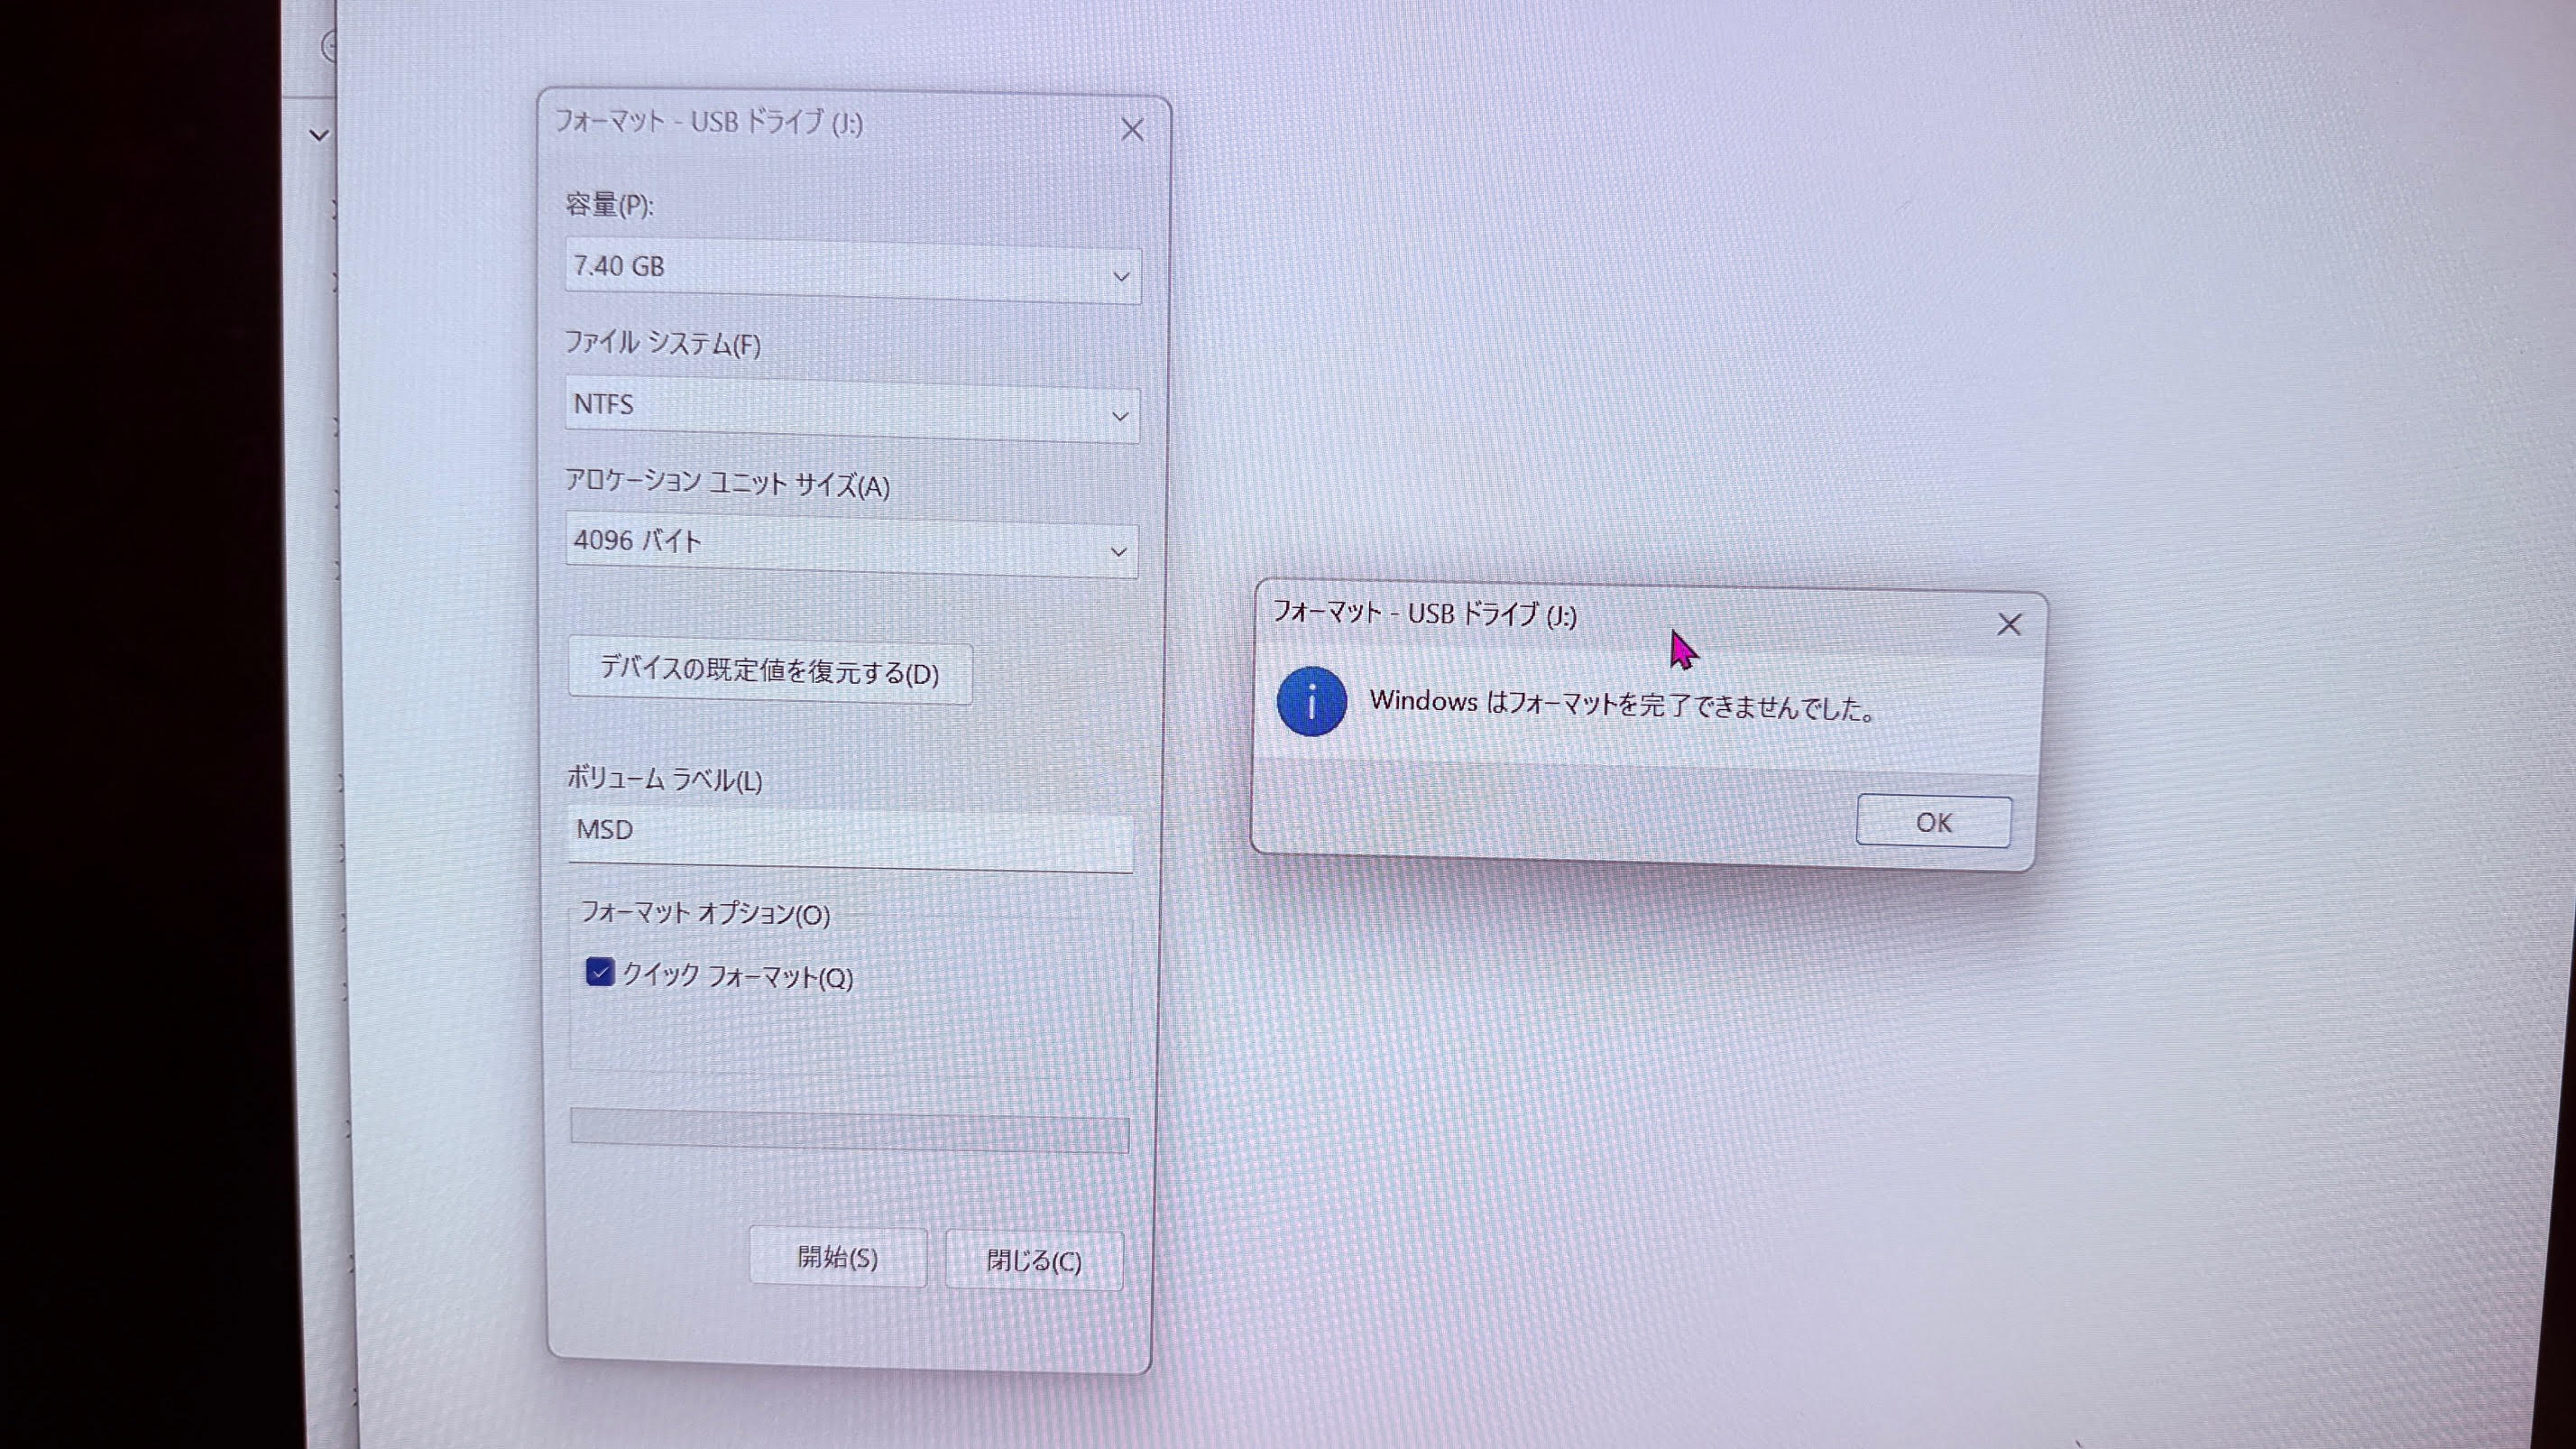Expand the NTFS file system dropdown
The height and width of the screenshot is (1449, 2576).
[x=852, y=410]
